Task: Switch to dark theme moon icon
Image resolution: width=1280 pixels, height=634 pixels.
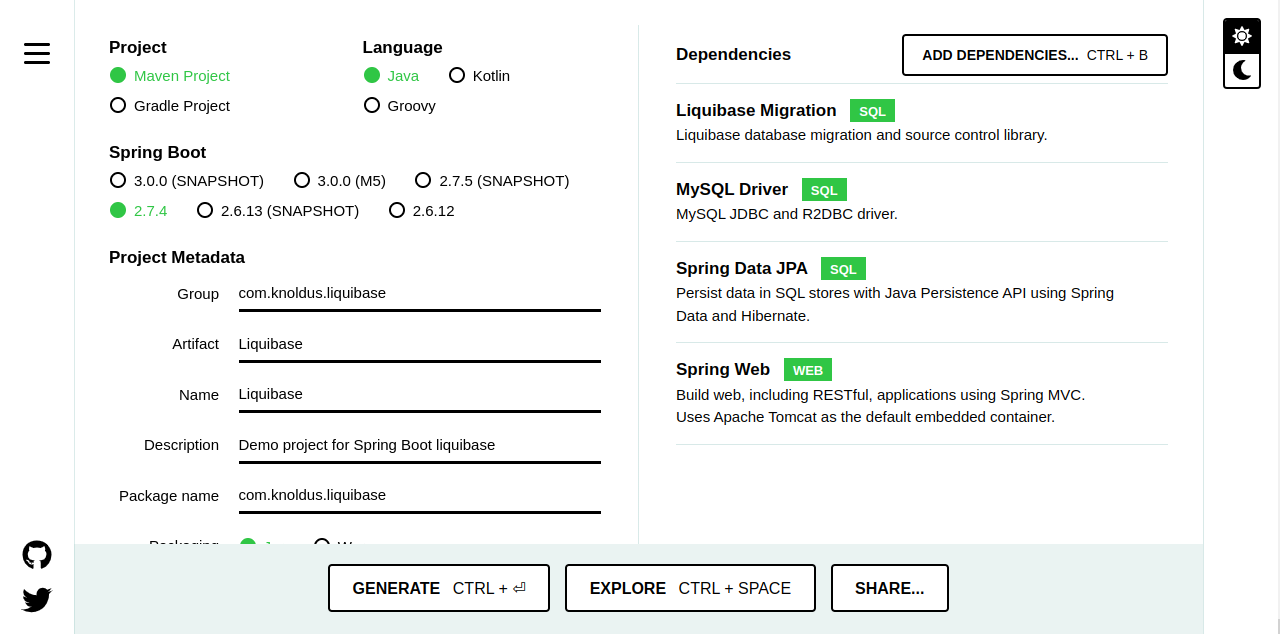Action: click(1241, 70)
